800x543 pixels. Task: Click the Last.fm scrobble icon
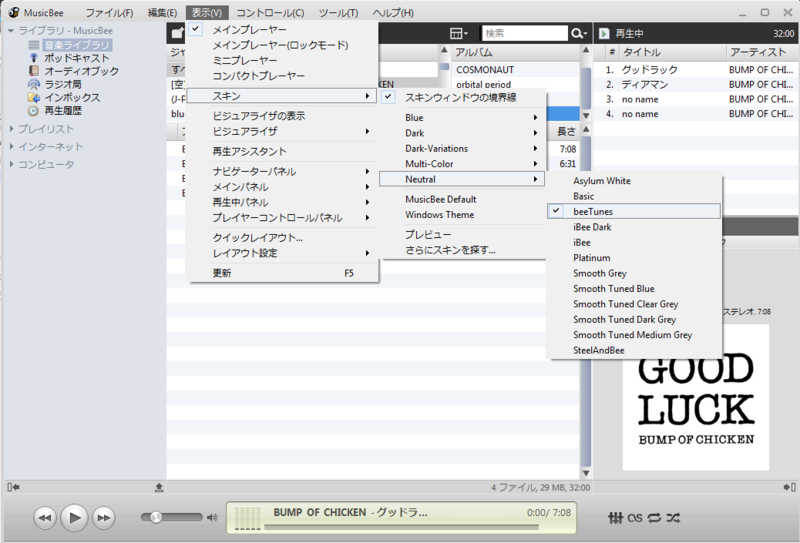(x=634, y=517)
